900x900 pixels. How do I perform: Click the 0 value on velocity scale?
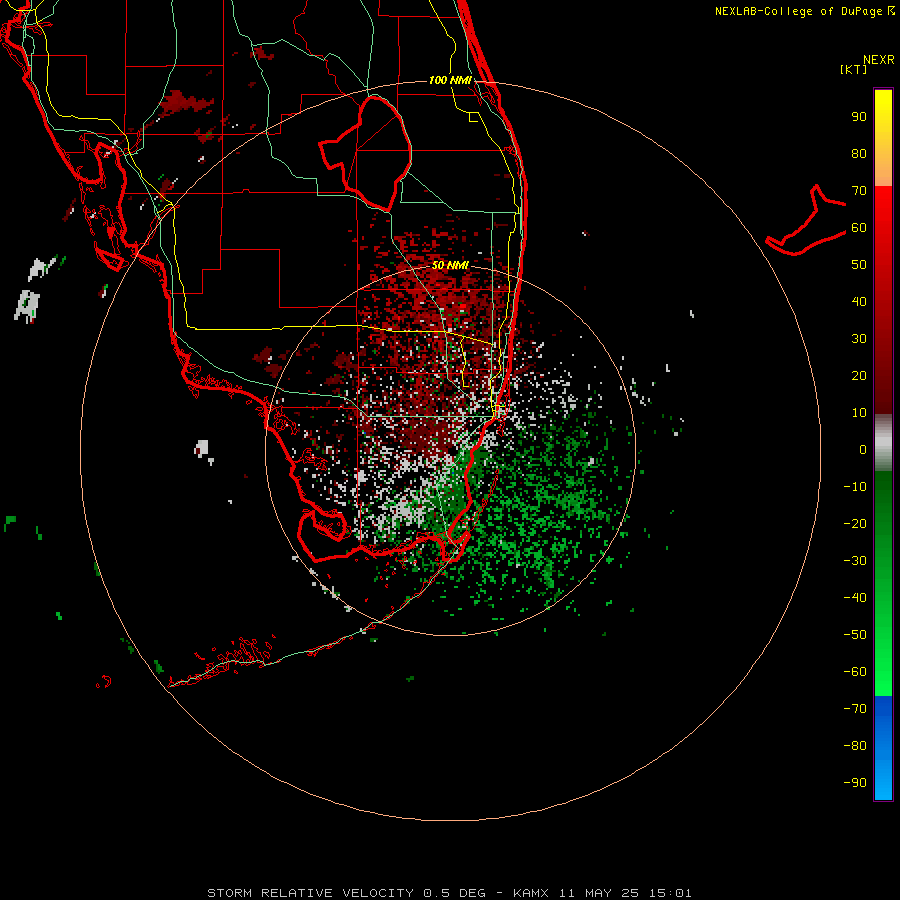(x=863, y=450)
